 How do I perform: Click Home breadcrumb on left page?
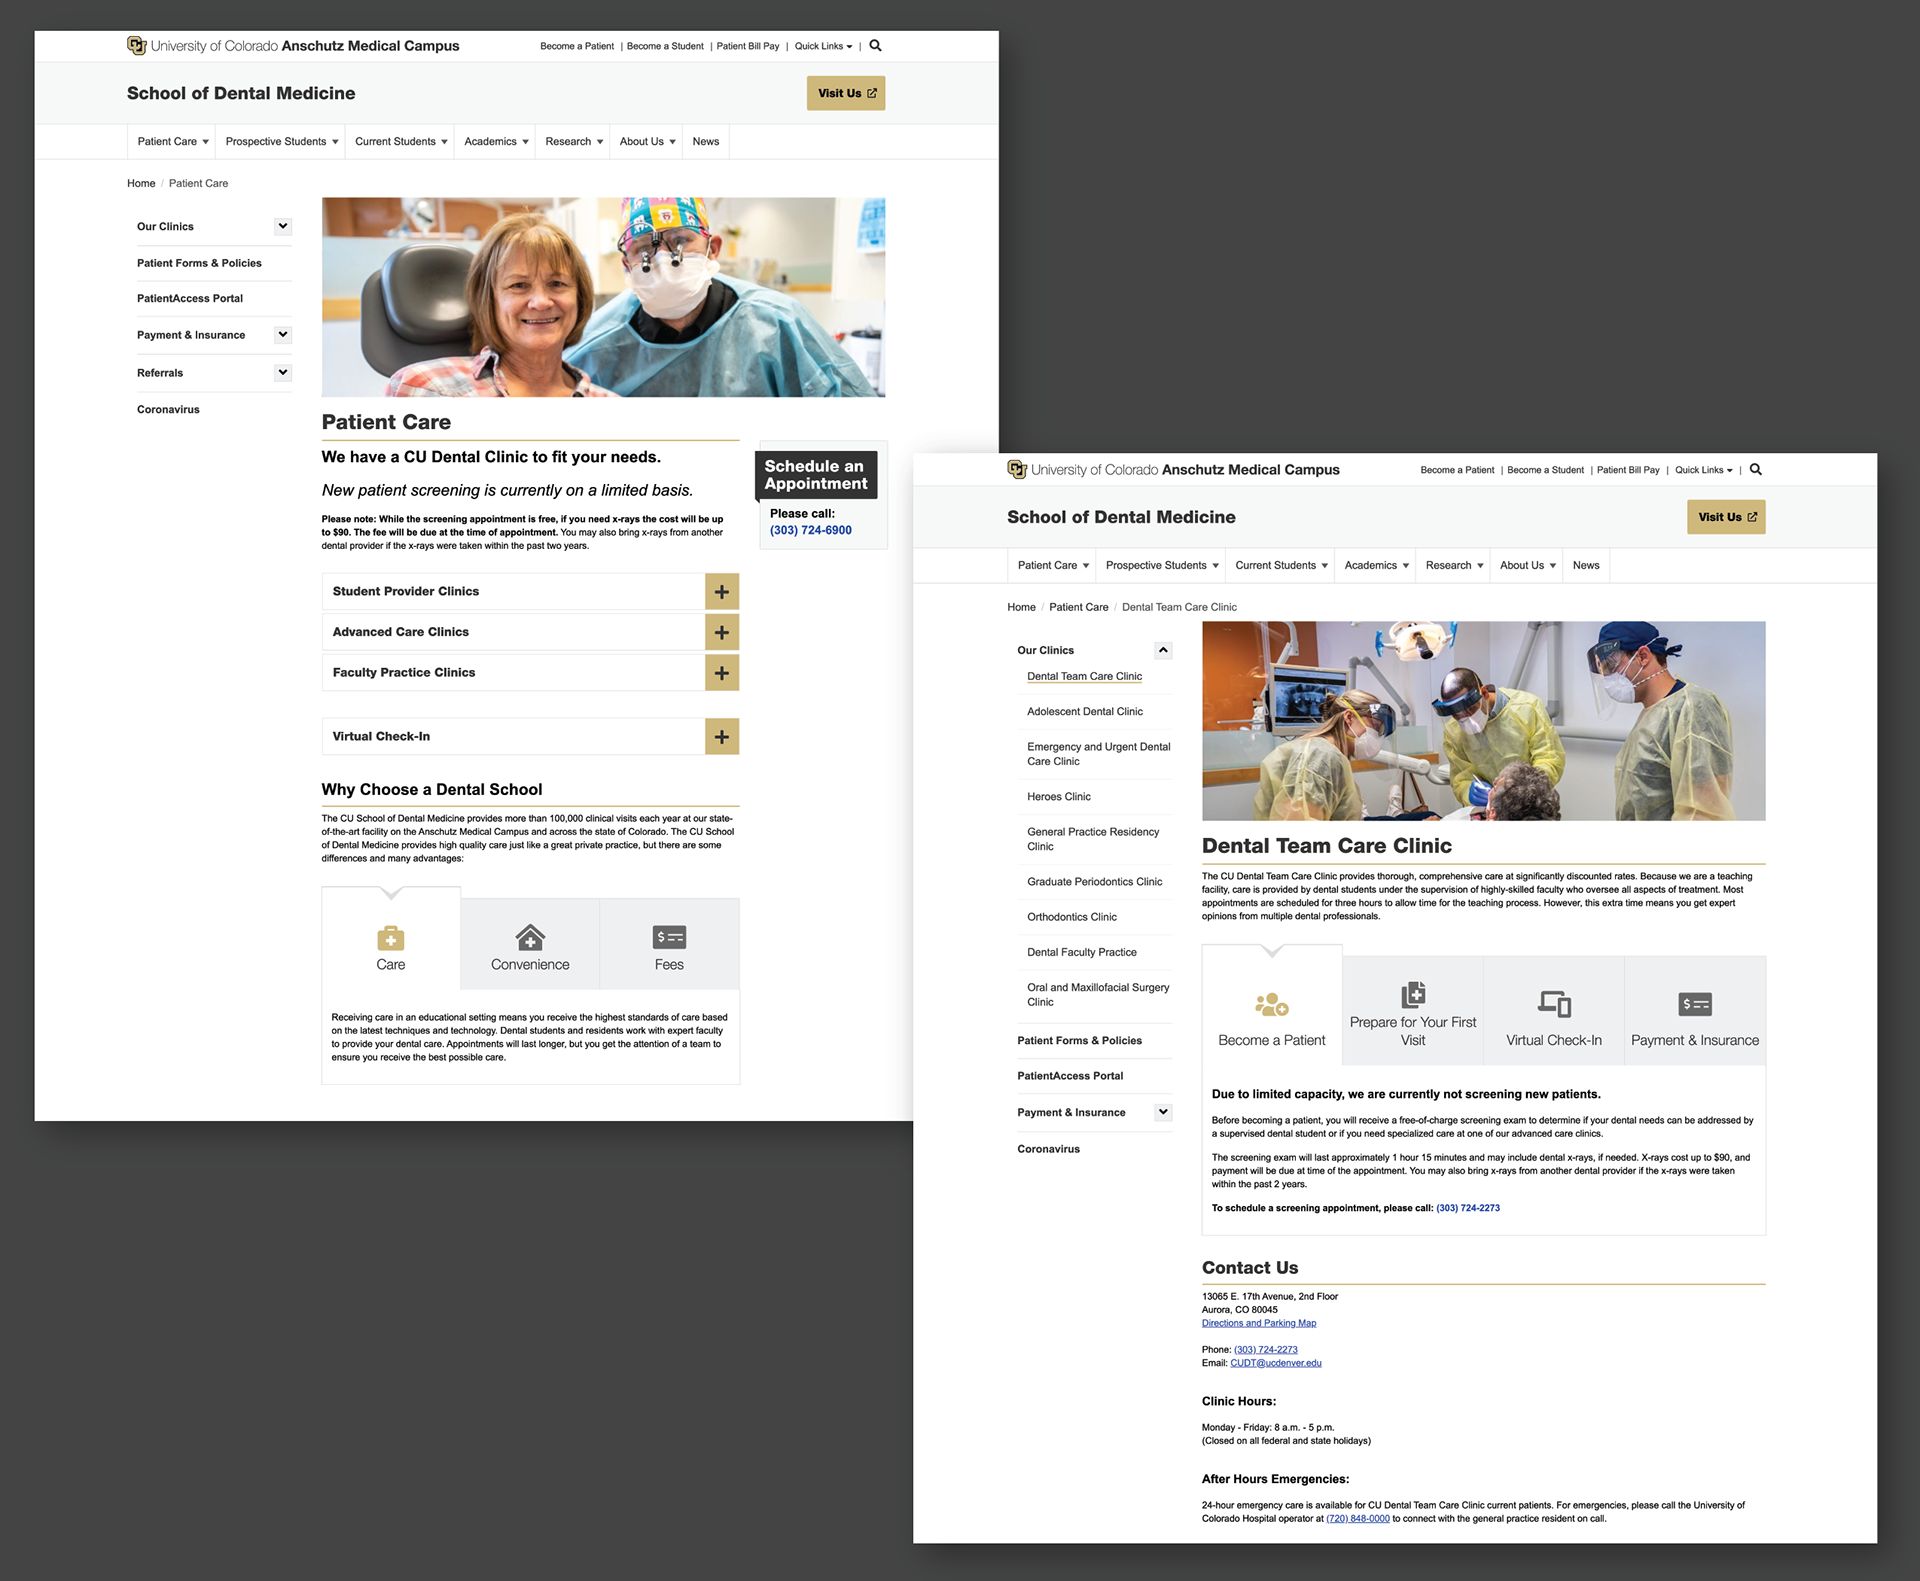141,184
